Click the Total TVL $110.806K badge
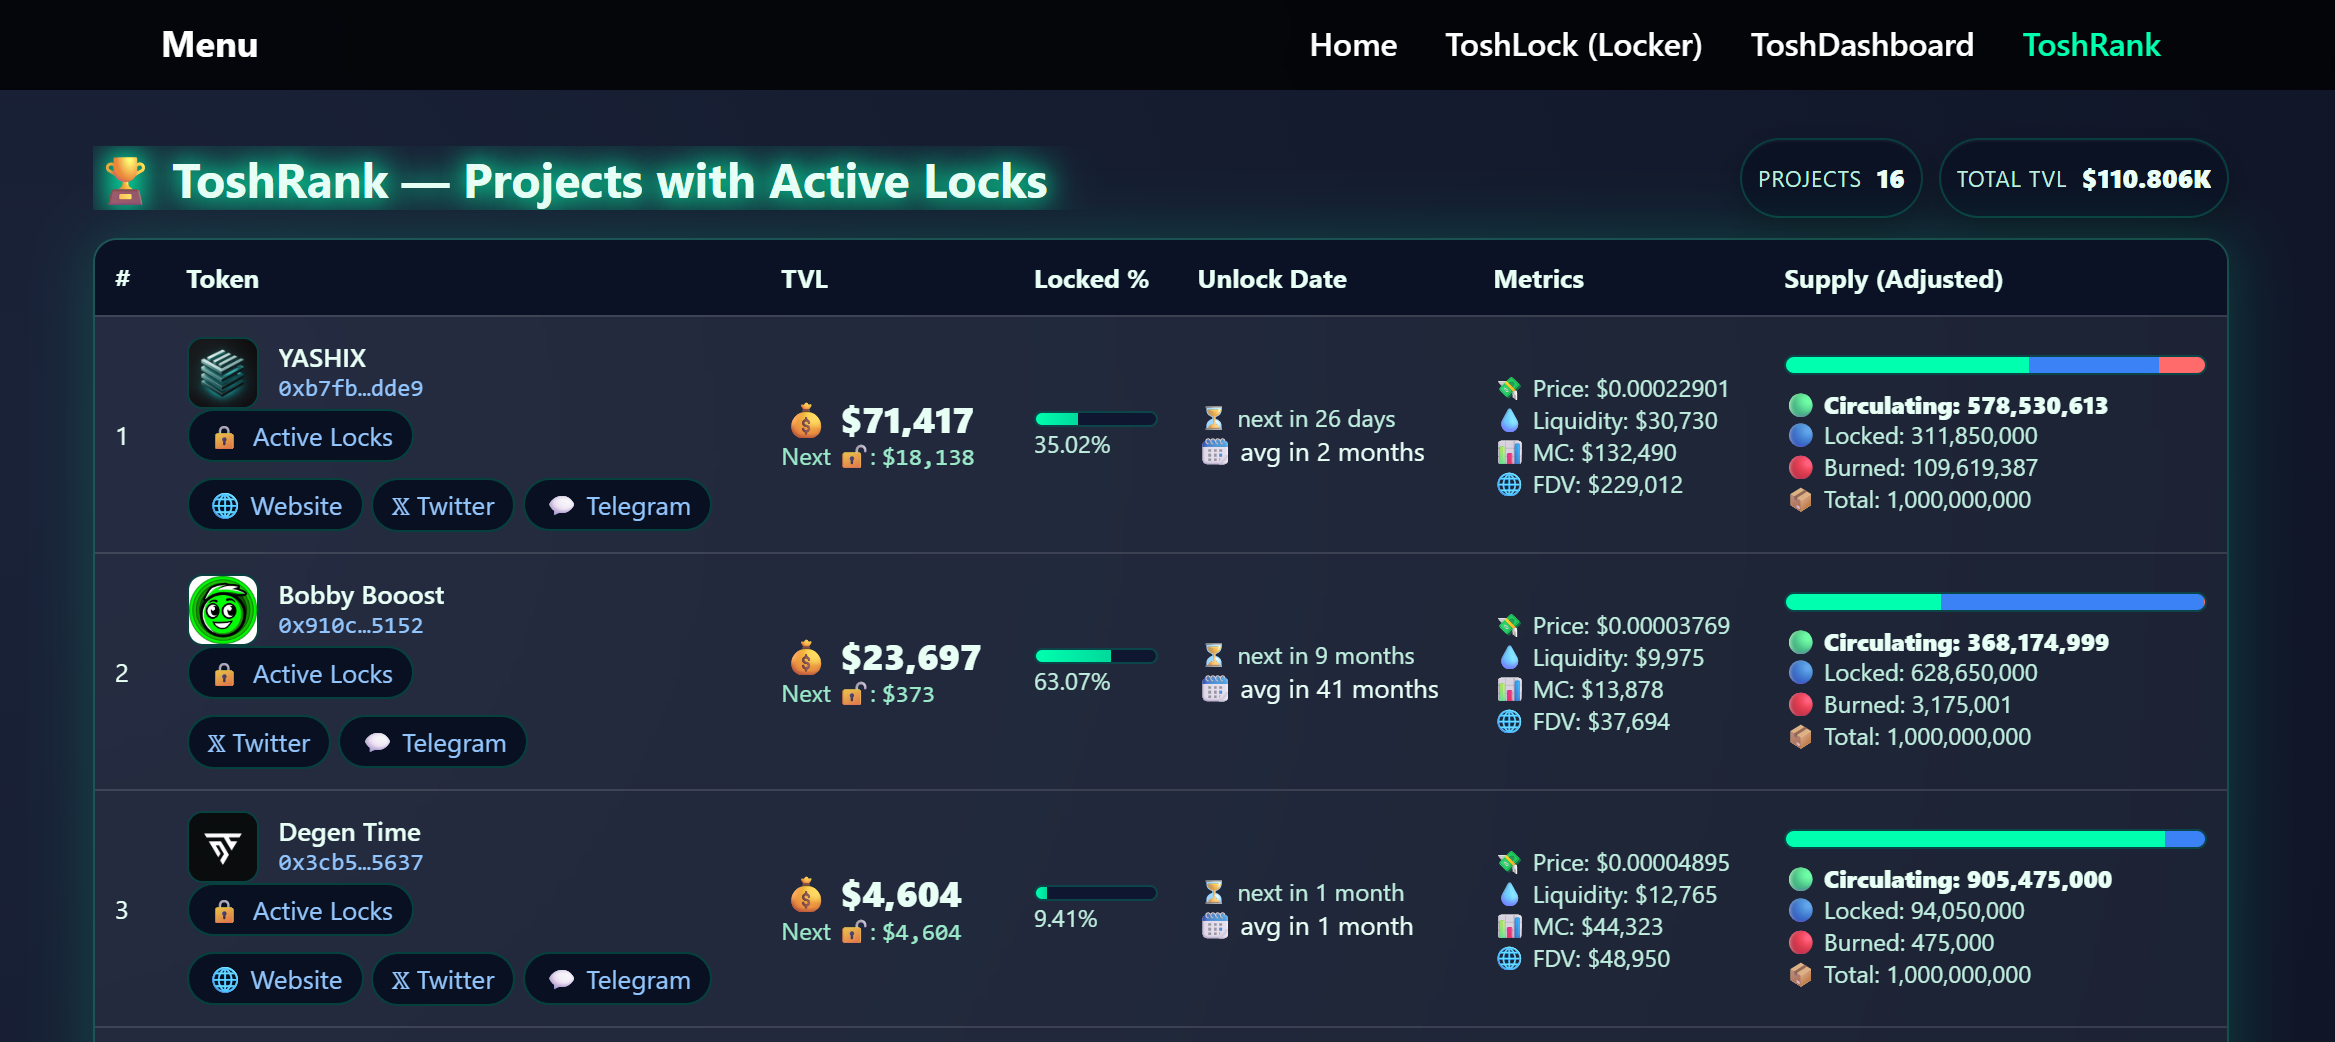 tap(2083, 179)
